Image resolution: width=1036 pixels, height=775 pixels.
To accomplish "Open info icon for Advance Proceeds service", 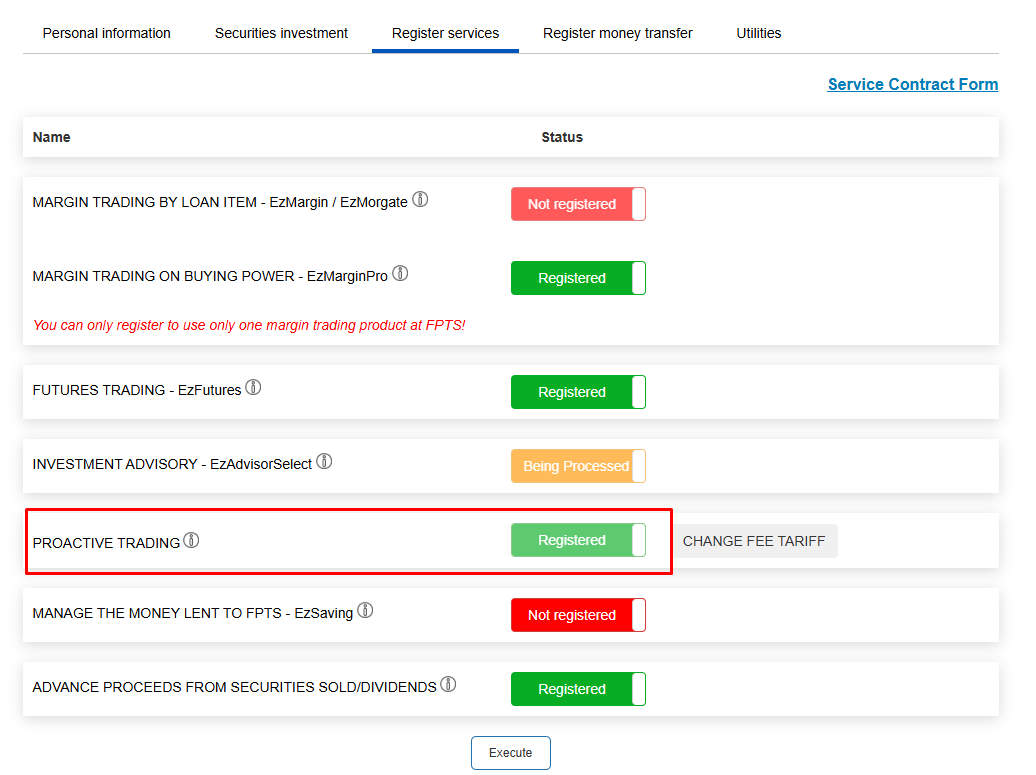I will point(448,684).
